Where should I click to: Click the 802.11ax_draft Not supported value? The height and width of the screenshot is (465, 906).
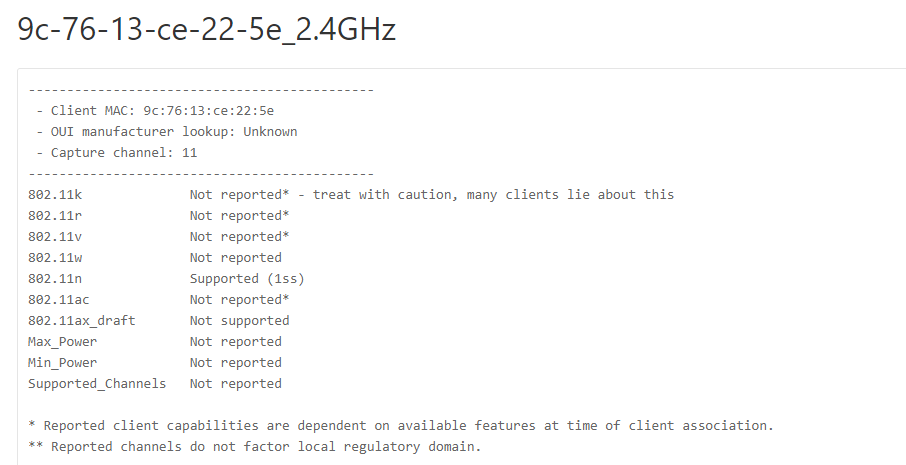239,321
